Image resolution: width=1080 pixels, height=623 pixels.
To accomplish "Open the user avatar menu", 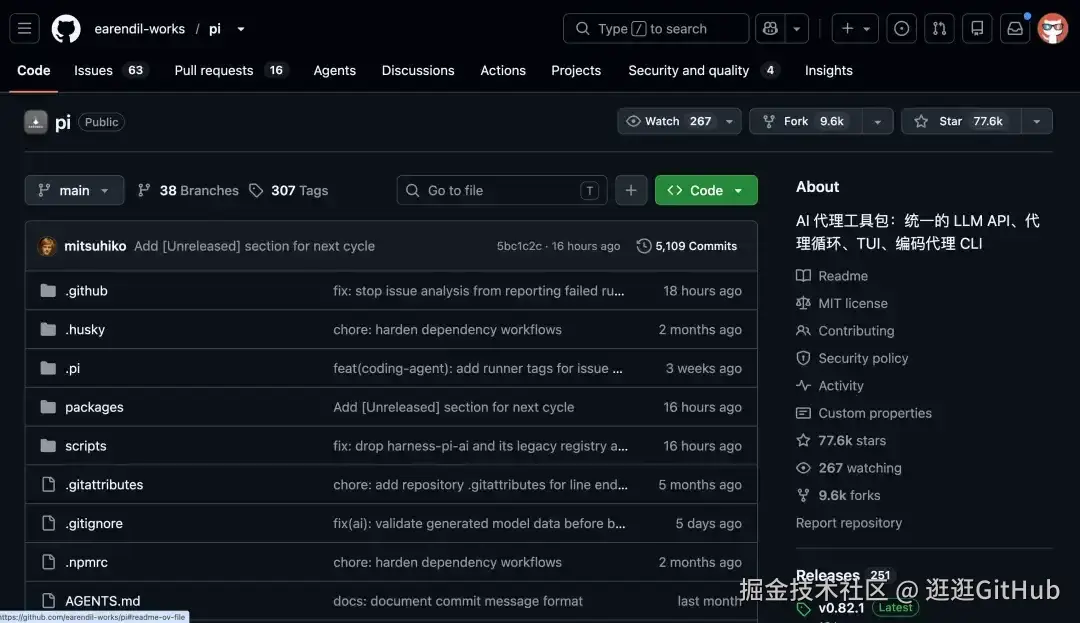I will [1052, 29].
